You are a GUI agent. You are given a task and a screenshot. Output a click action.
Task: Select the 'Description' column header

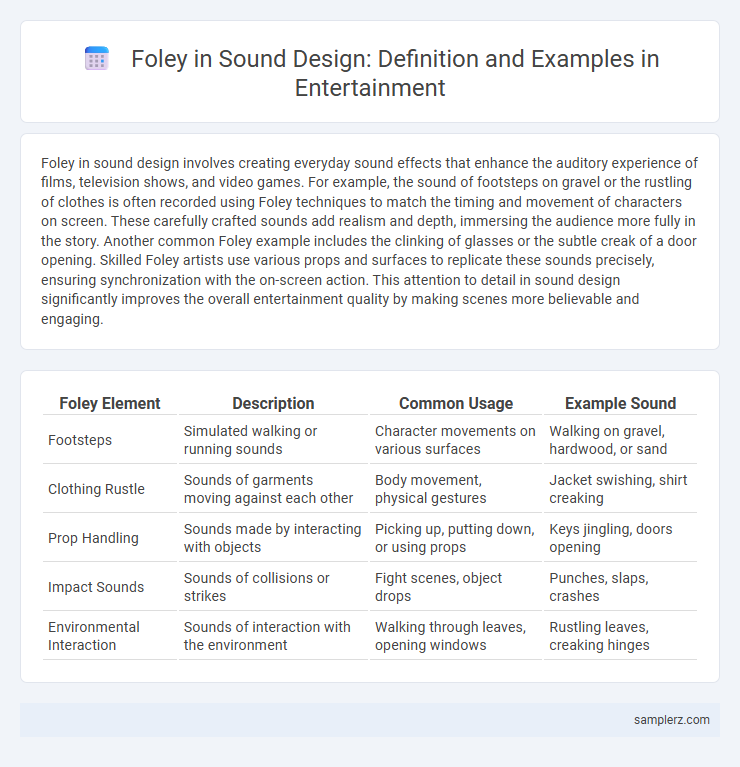tap(273, 403)
